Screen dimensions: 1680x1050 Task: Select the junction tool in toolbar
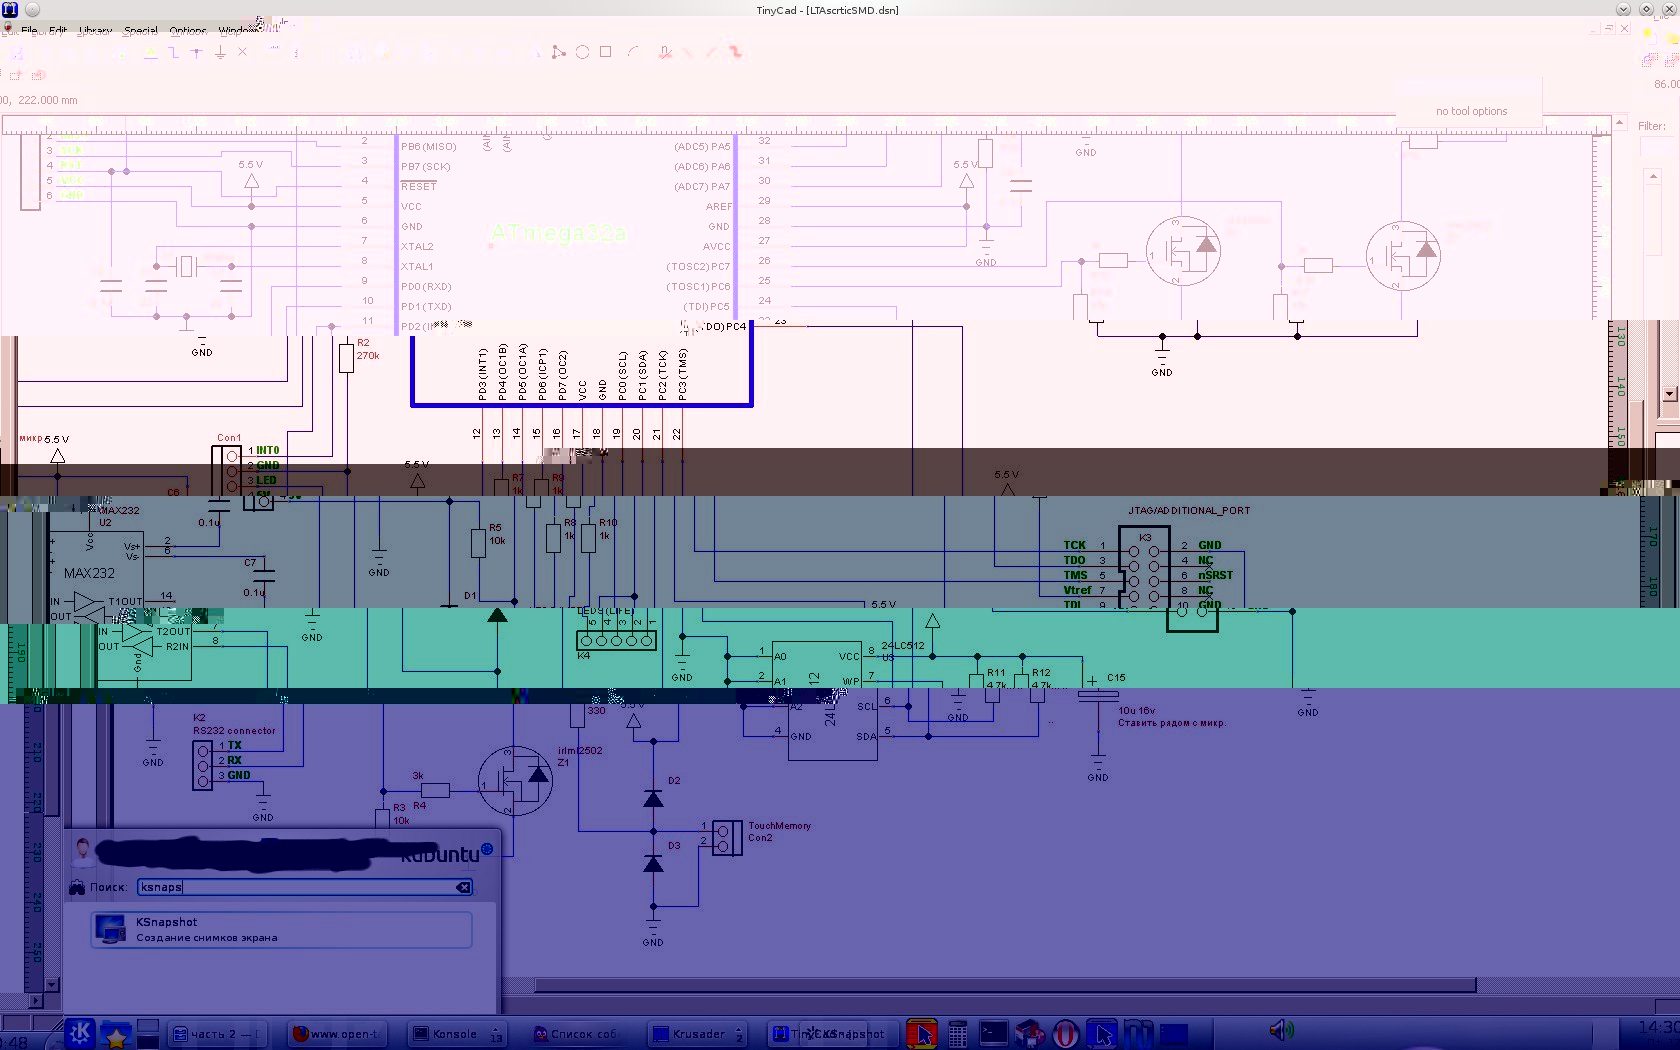(197, 52)
